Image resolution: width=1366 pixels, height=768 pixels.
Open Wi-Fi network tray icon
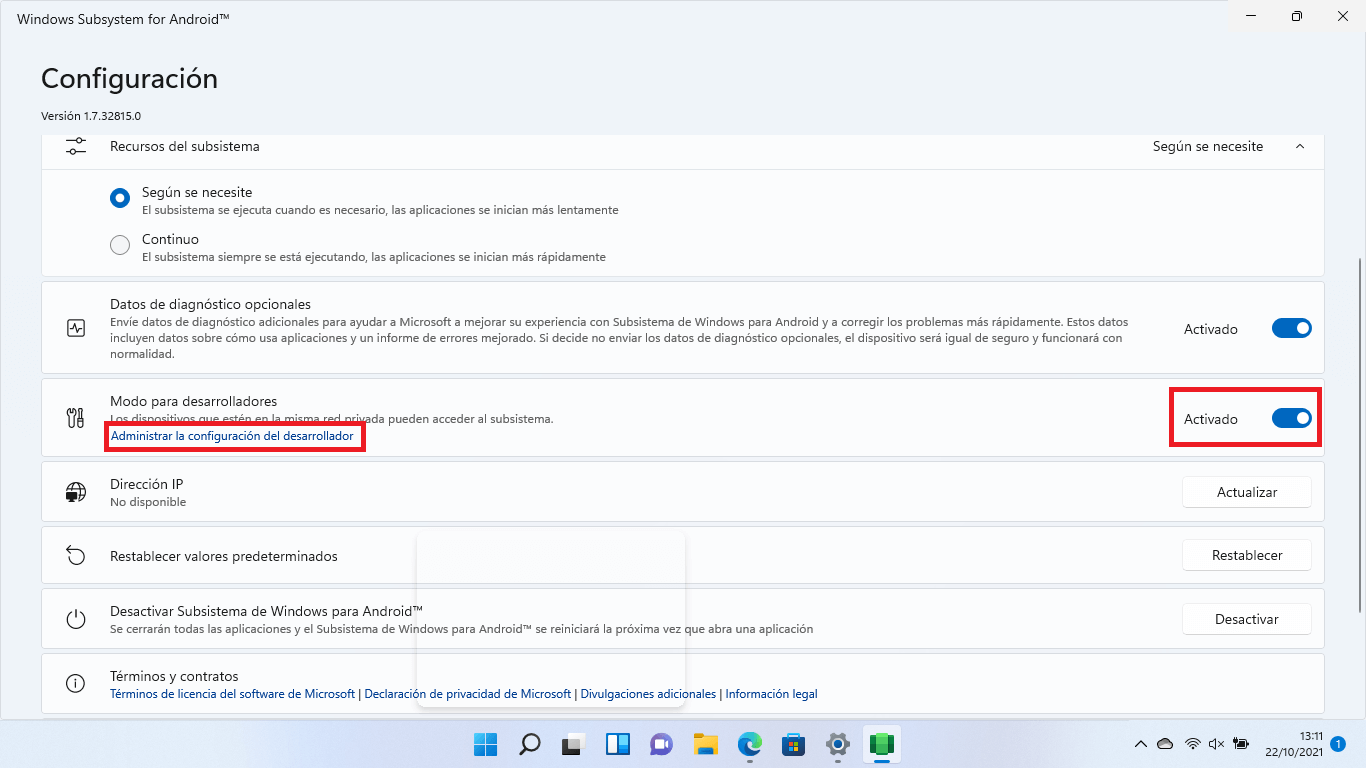click(x=1192, y=744)
